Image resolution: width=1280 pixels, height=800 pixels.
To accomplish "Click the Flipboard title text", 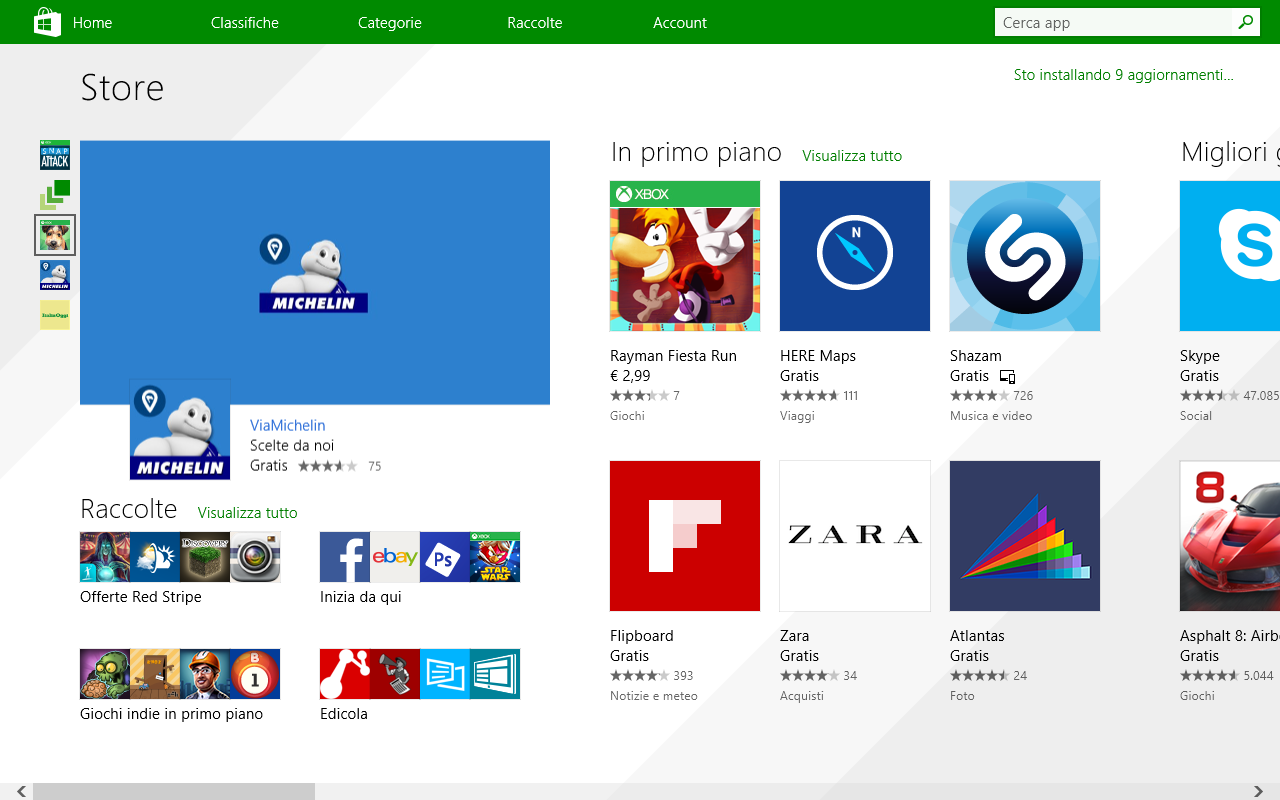I will 642,636.
